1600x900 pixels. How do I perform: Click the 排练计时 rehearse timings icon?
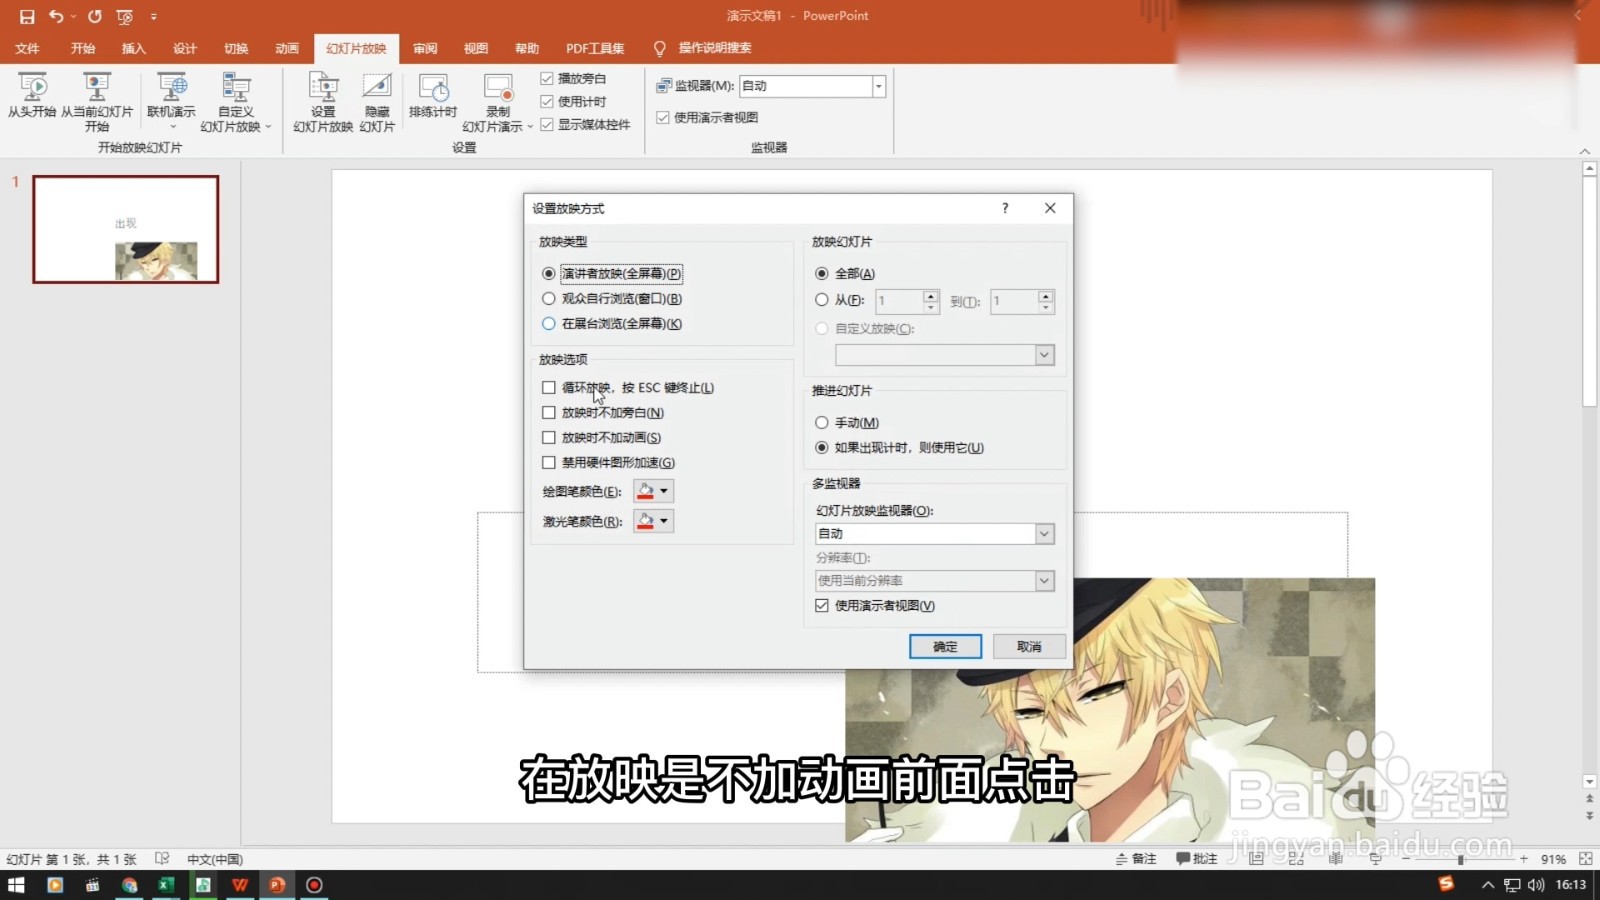[433, 87]
